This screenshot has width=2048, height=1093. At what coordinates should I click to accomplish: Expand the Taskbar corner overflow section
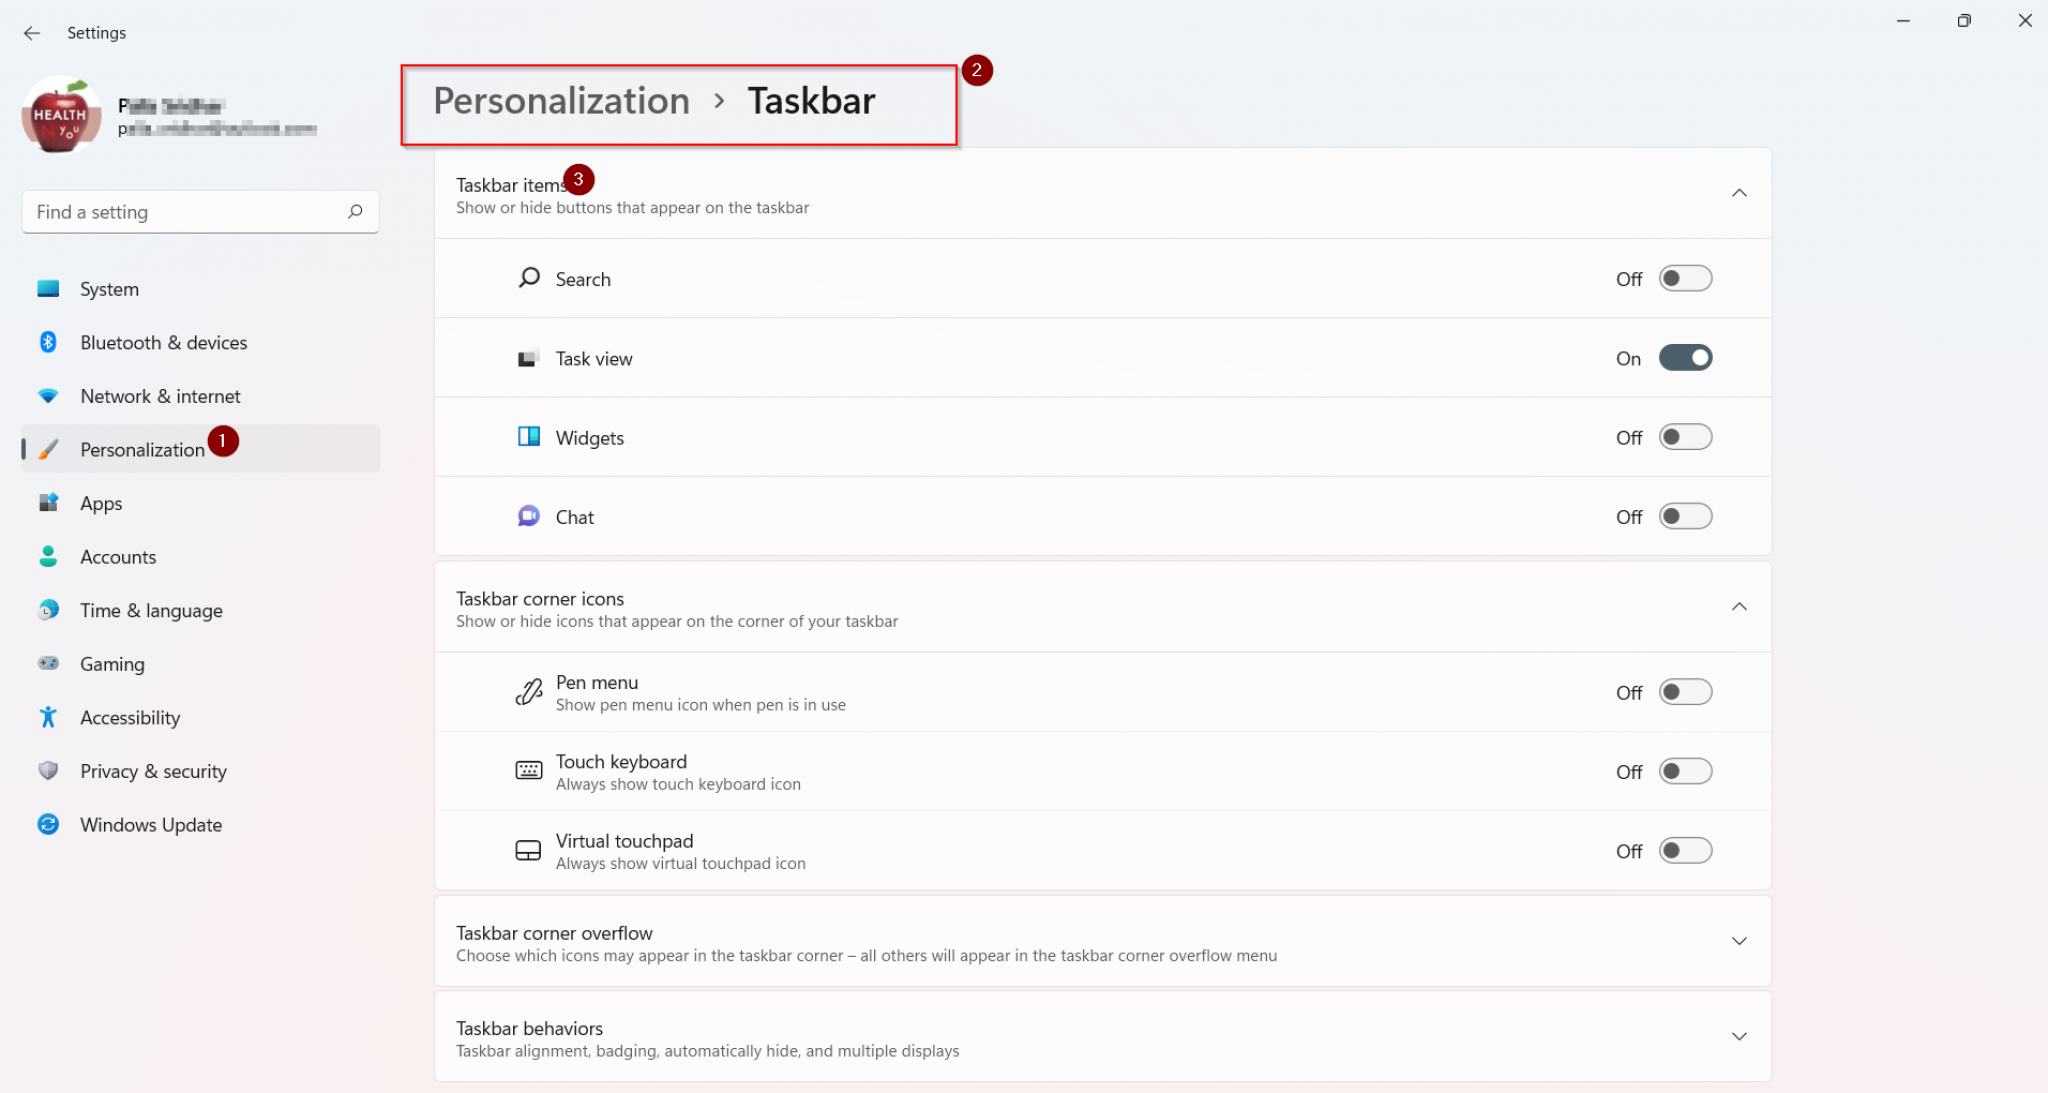1739,941
